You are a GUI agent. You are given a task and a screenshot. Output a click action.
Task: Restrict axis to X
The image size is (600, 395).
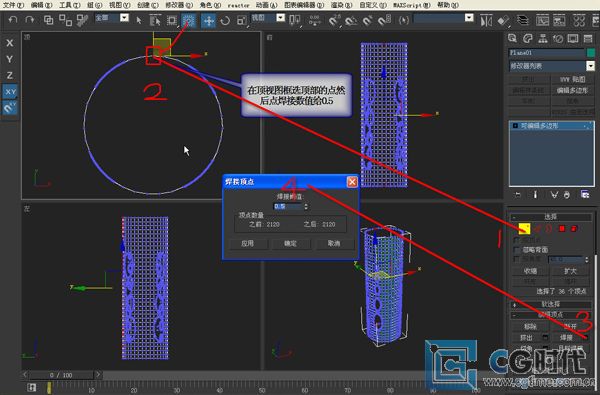pos(10,43)
